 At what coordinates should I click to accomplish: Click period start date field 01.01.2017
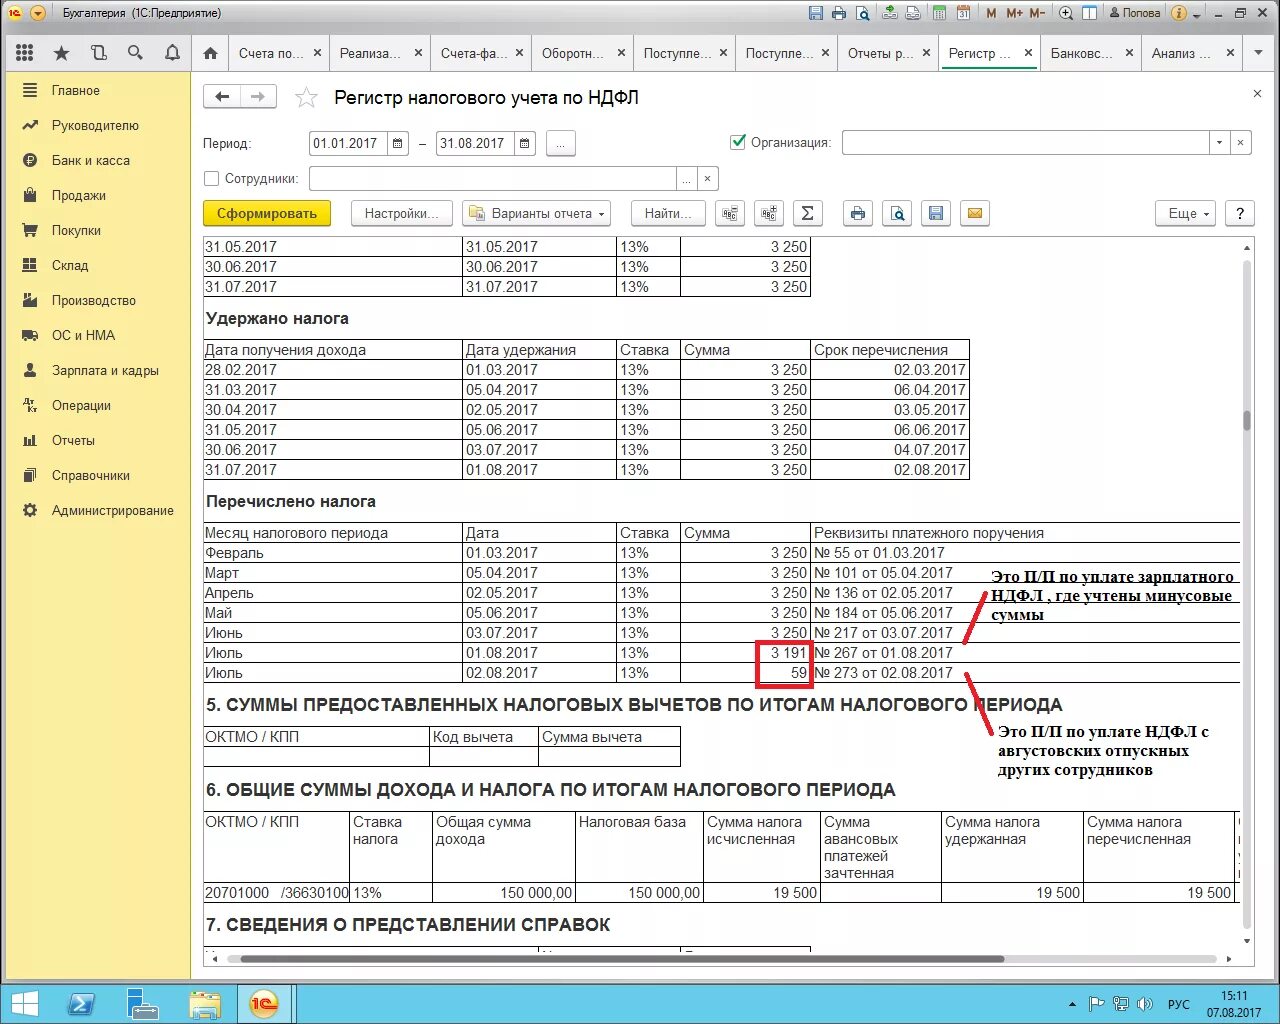(x=349, y=143)
